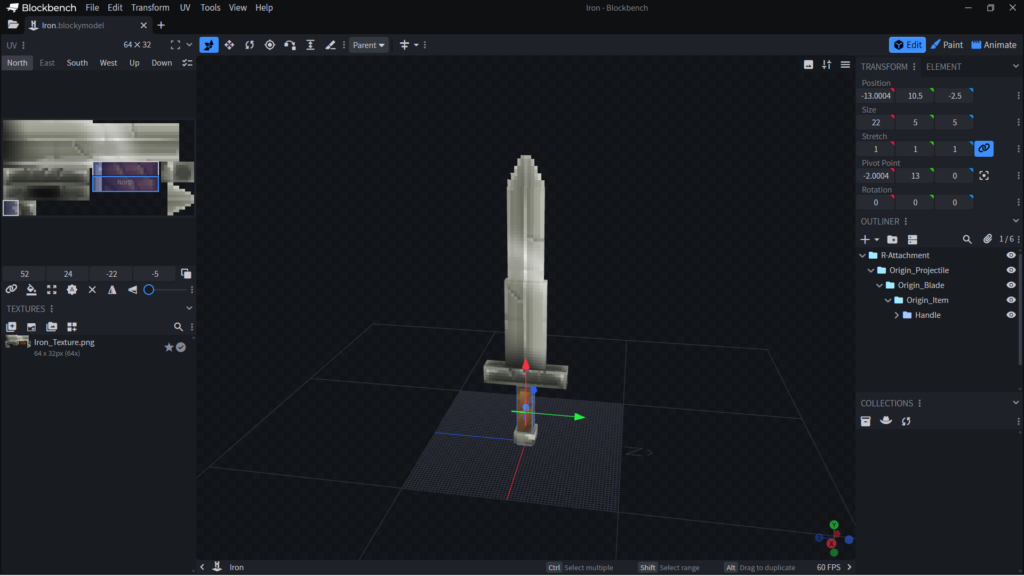Click the Add Group folder icon in Outliner

[x=892, y=240]
